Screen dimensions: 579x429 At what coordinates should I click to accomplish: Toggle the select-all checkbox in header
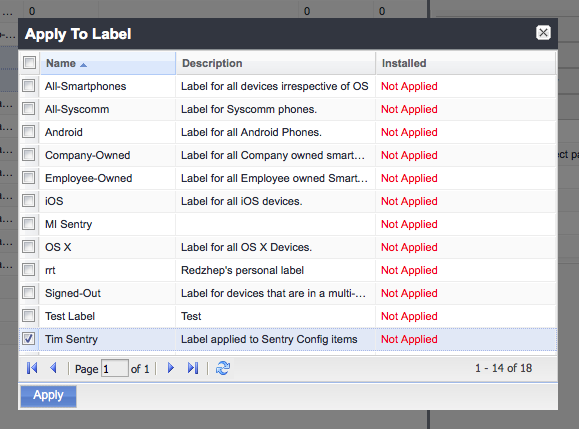point(29,63)
